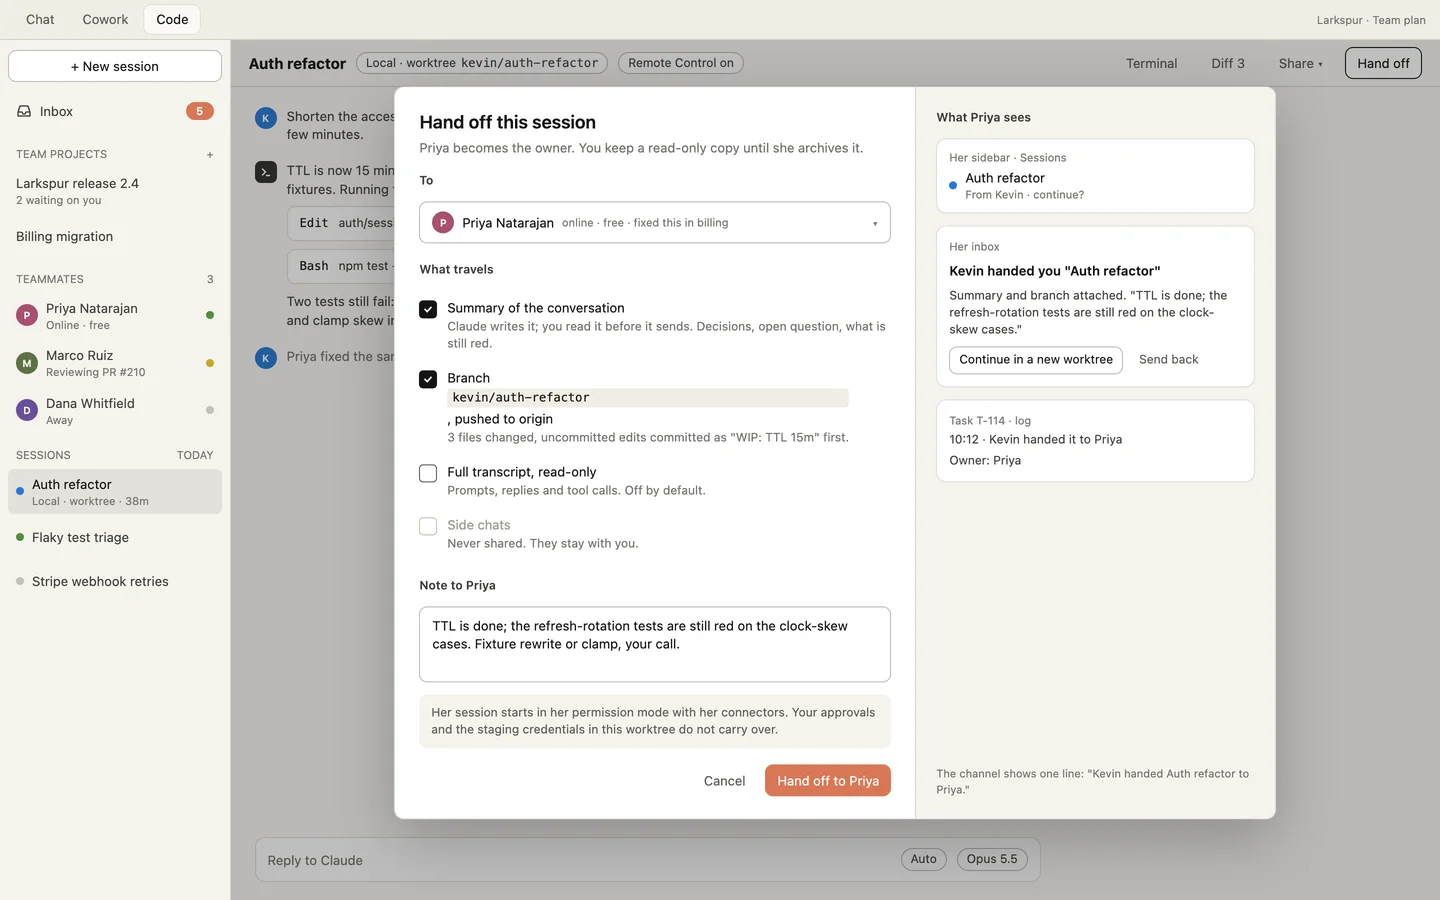Select the Code tab

click(x=172, y=19)
